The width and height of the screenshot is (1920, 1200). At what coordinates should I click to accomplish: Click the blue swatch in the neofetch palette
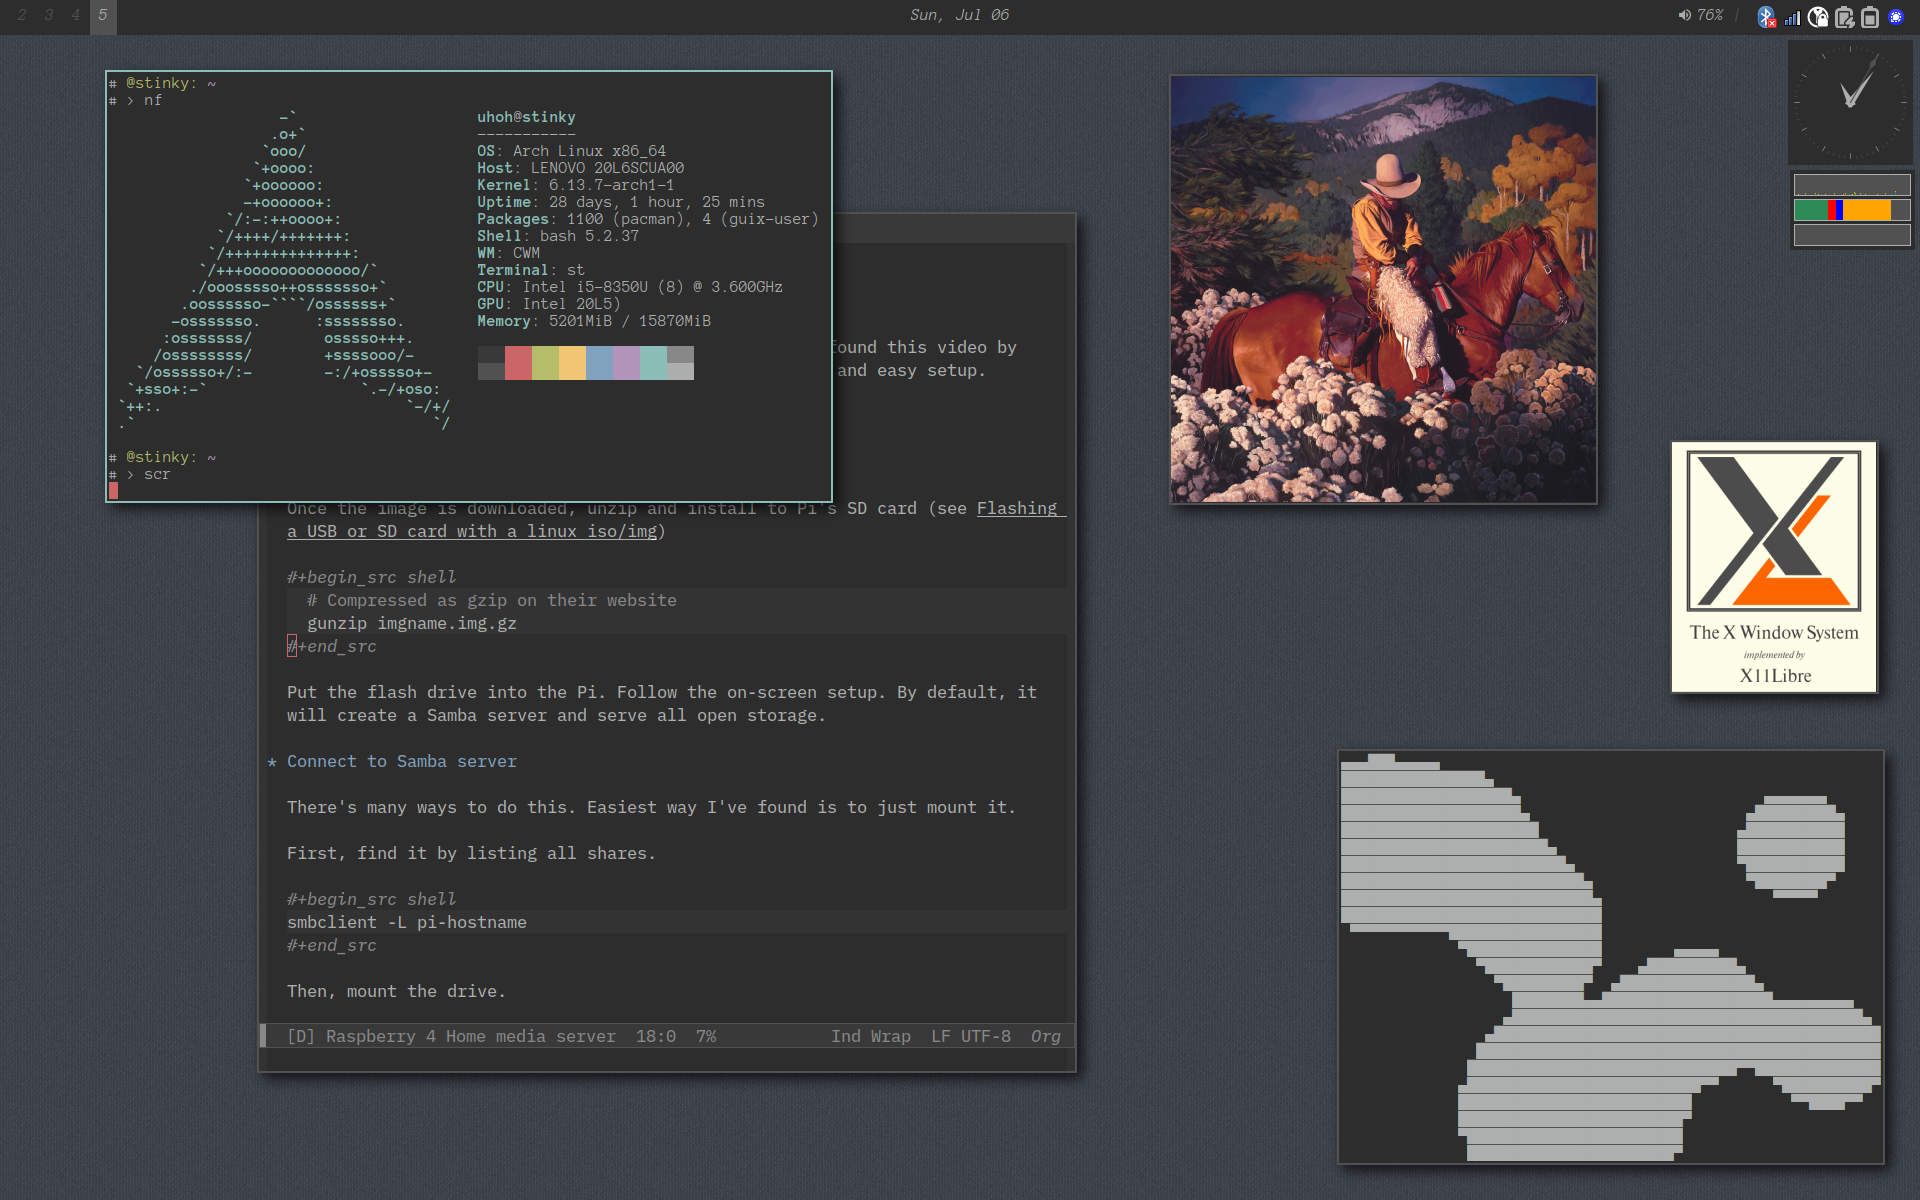[x=599, y=363]
